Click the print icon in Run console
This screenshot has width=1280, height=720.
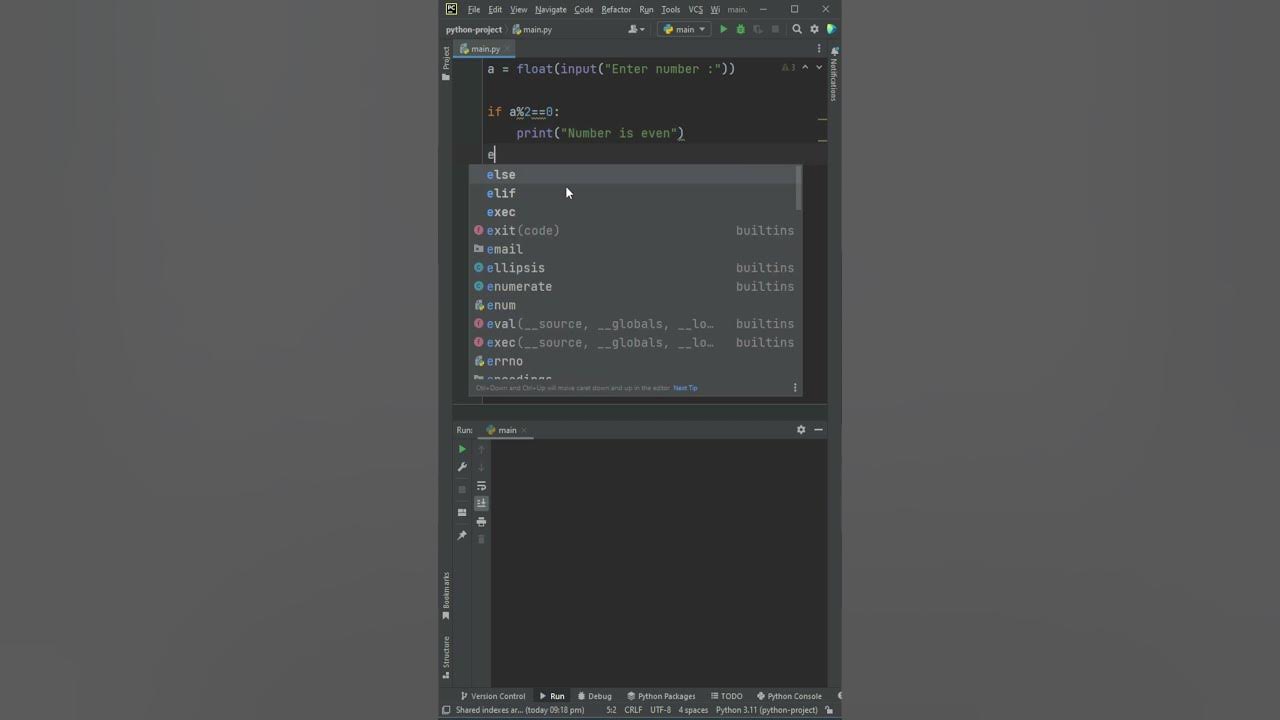(x=481, y=522)
